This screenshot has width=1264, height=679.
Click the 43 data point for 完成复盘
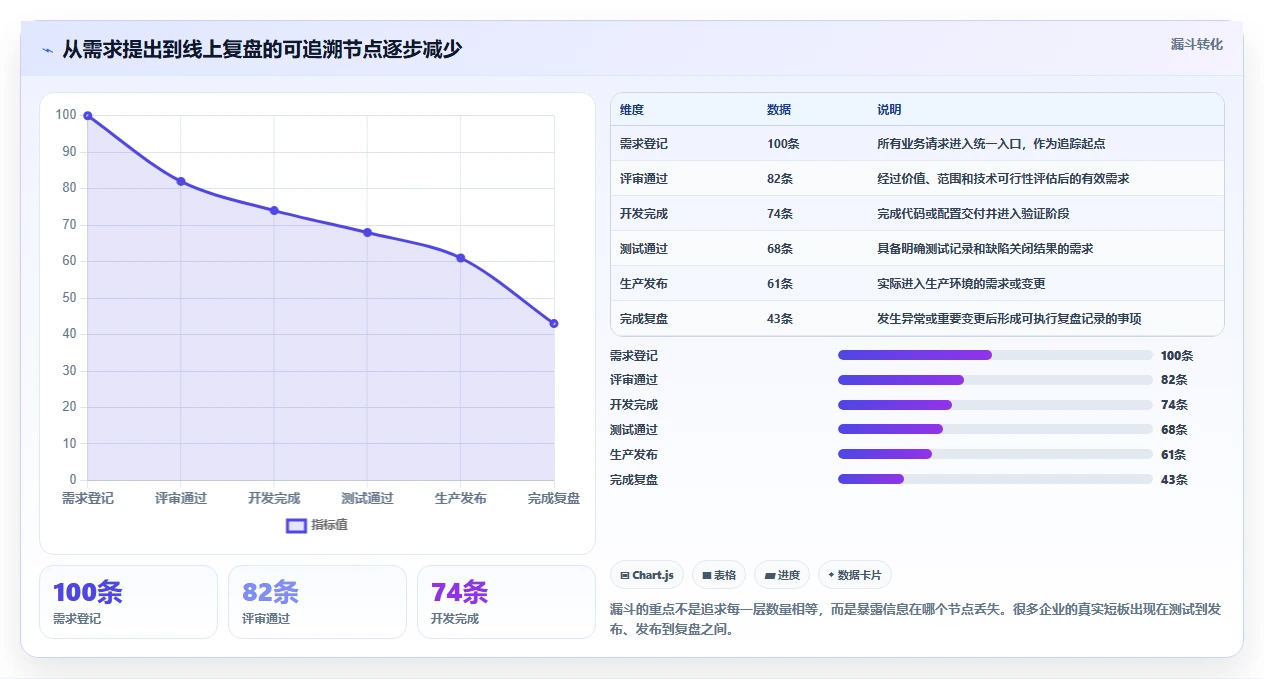[x=554, y=323]
